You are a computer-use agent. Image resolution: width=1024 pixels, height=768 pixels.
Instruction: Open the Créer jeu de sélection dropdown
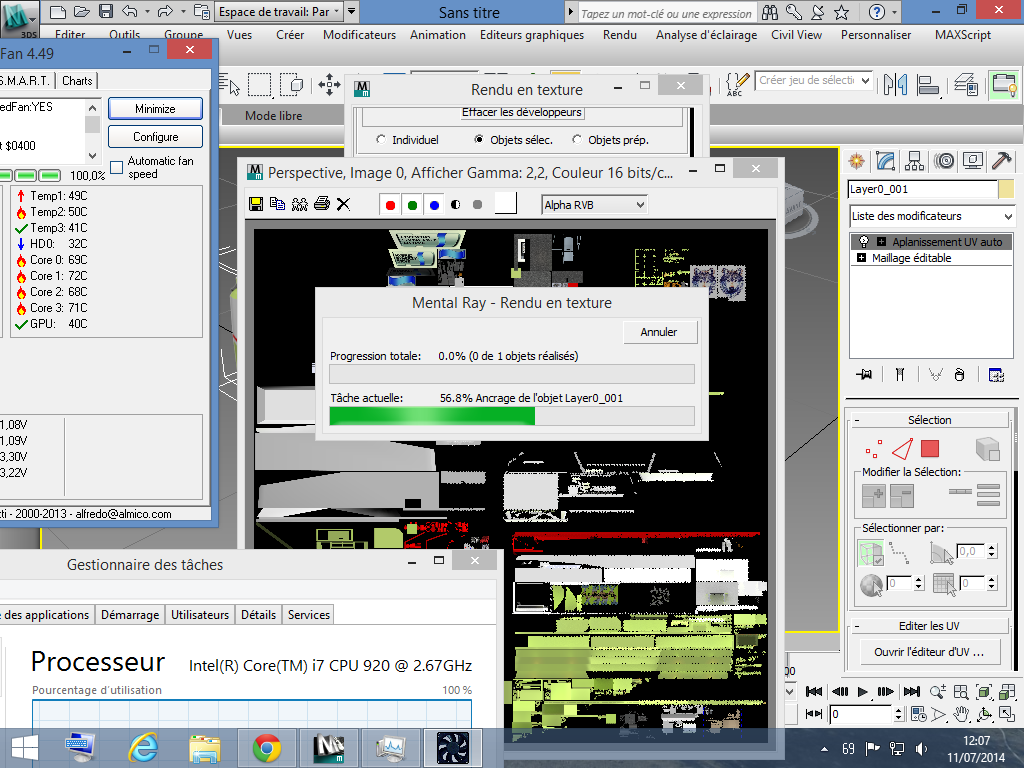click(814, 80)
